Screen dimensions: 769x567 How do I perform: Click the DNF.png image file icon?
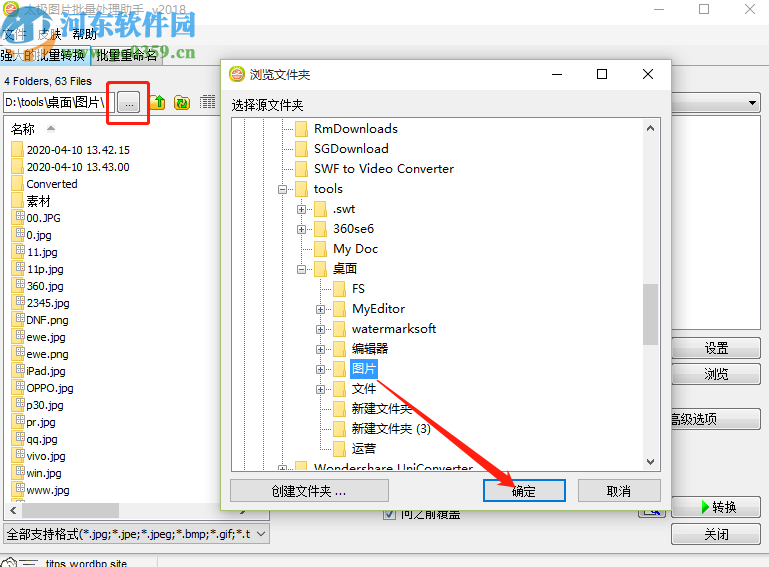tap(20, 319)
